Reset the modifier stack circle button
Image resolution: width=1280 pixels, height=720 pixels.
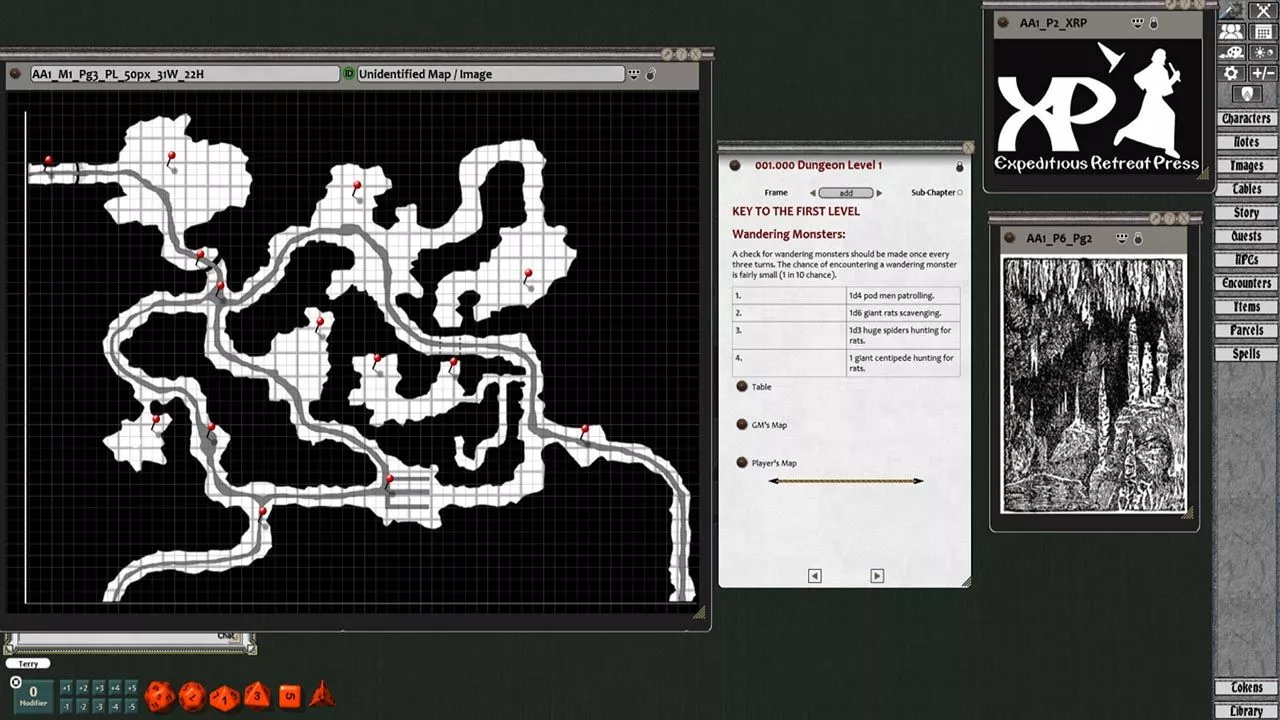click(15, 682)
